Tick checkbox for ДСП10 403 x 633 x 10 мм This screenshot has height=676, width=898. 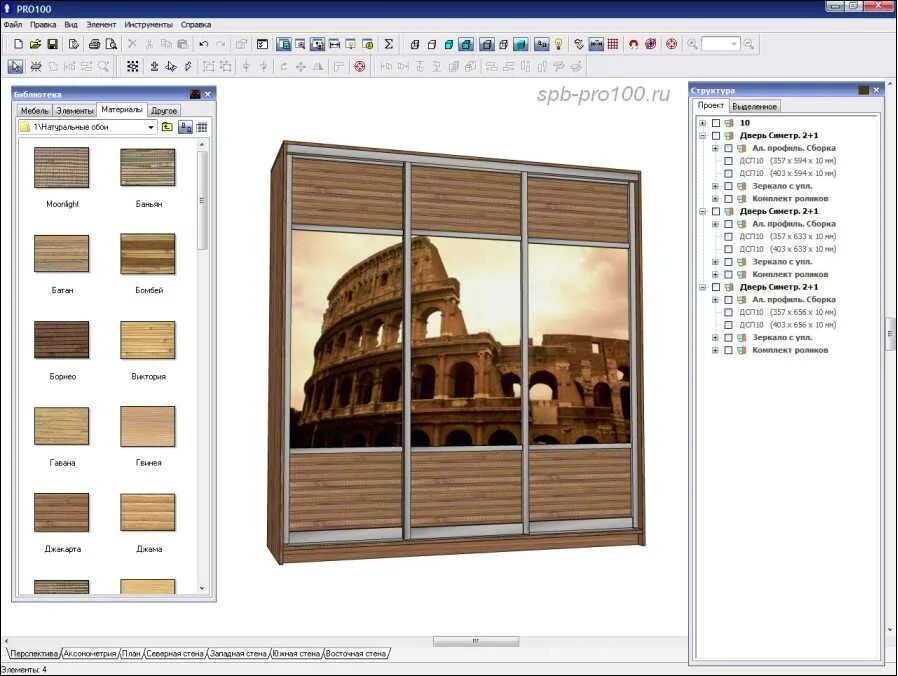coord(728,249)
